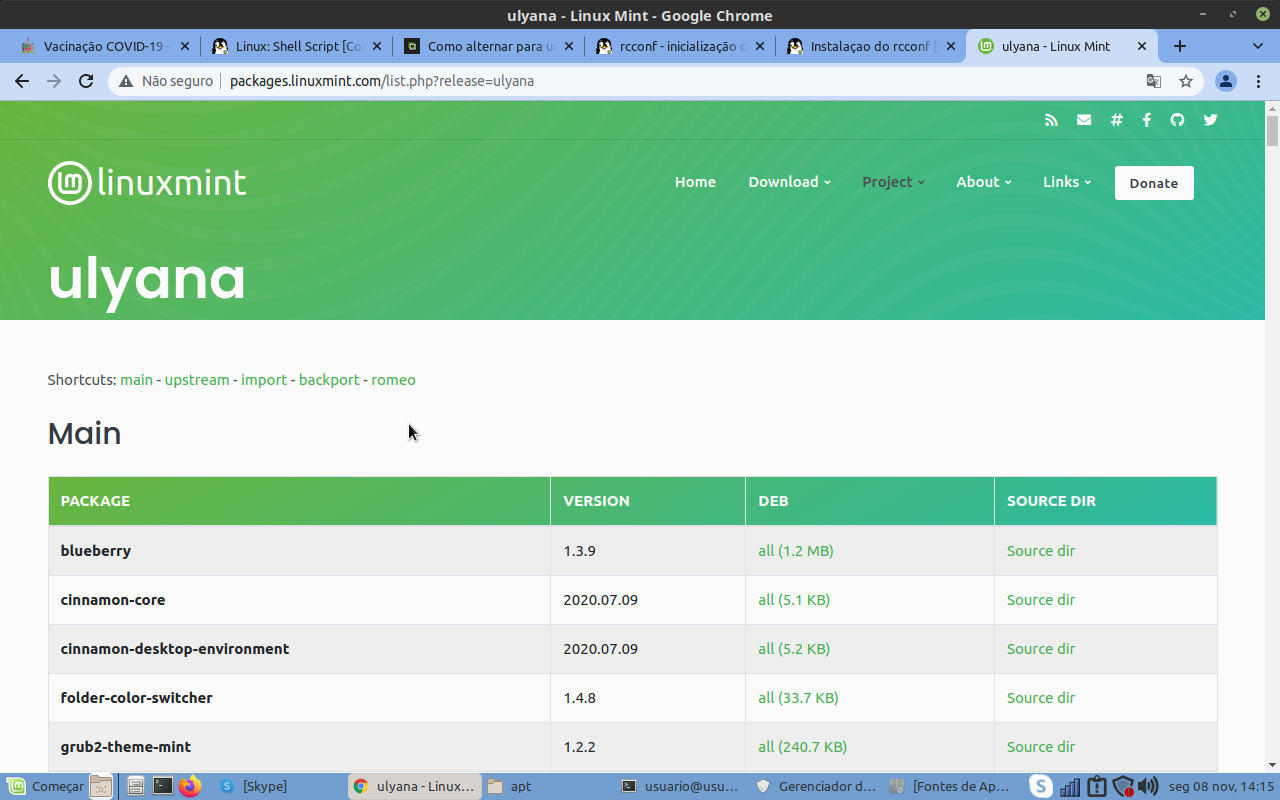Open Source dir for blueberry
The image size is (1280, 800).
coord(1041,551)
